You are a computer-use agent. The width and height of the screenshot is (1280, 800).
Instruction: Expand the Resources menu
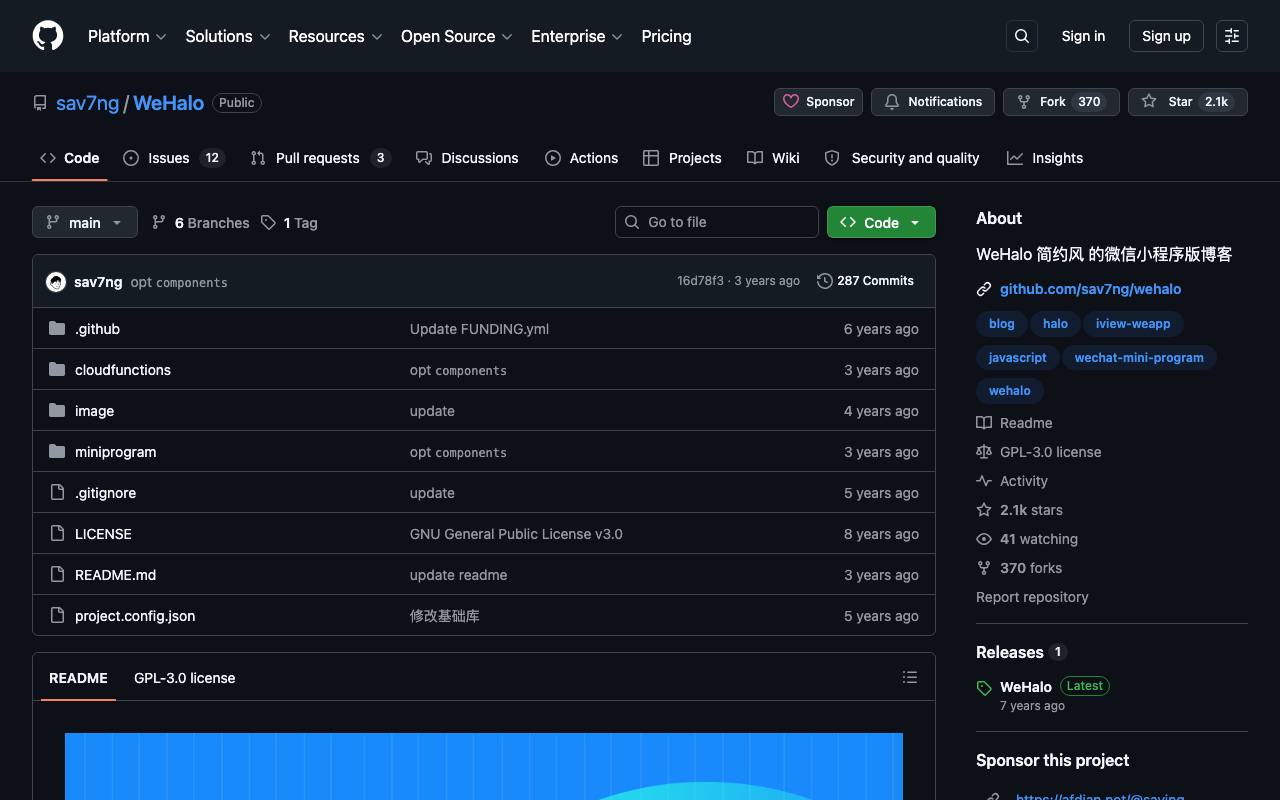click(x=335, y=36)
